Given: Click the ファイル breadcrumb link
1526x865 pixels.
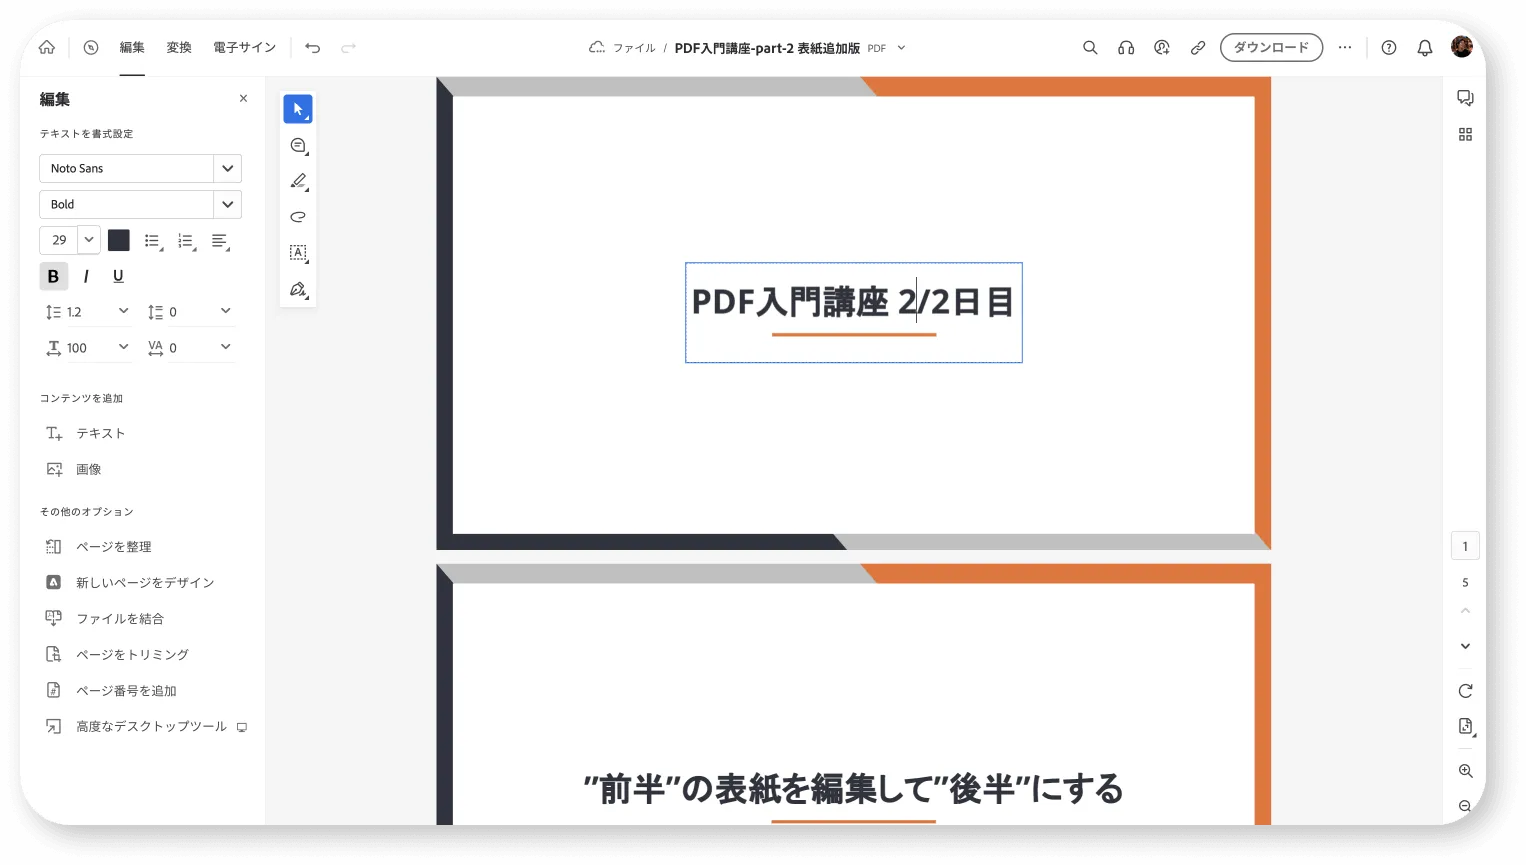Looking at the screenshot, I should click(634, 48).
